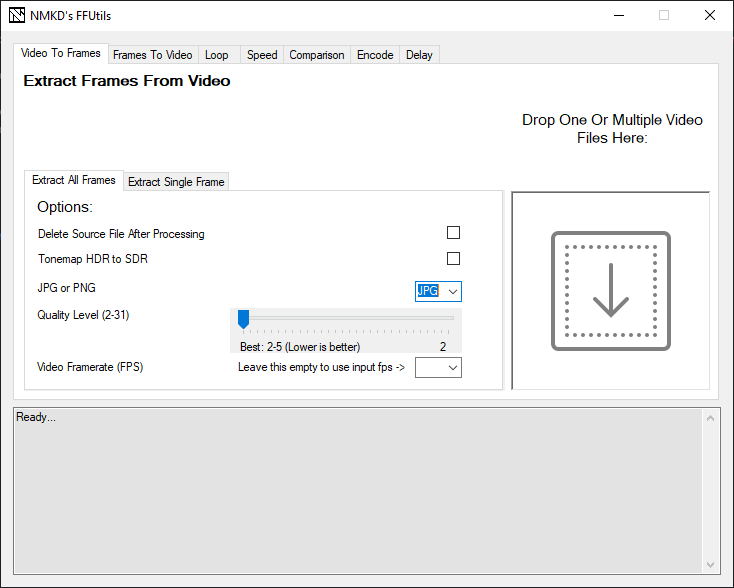Switch to the Speed tab
Screen dimensions: 734x588
pyautogui.click(x=262, y=55)
